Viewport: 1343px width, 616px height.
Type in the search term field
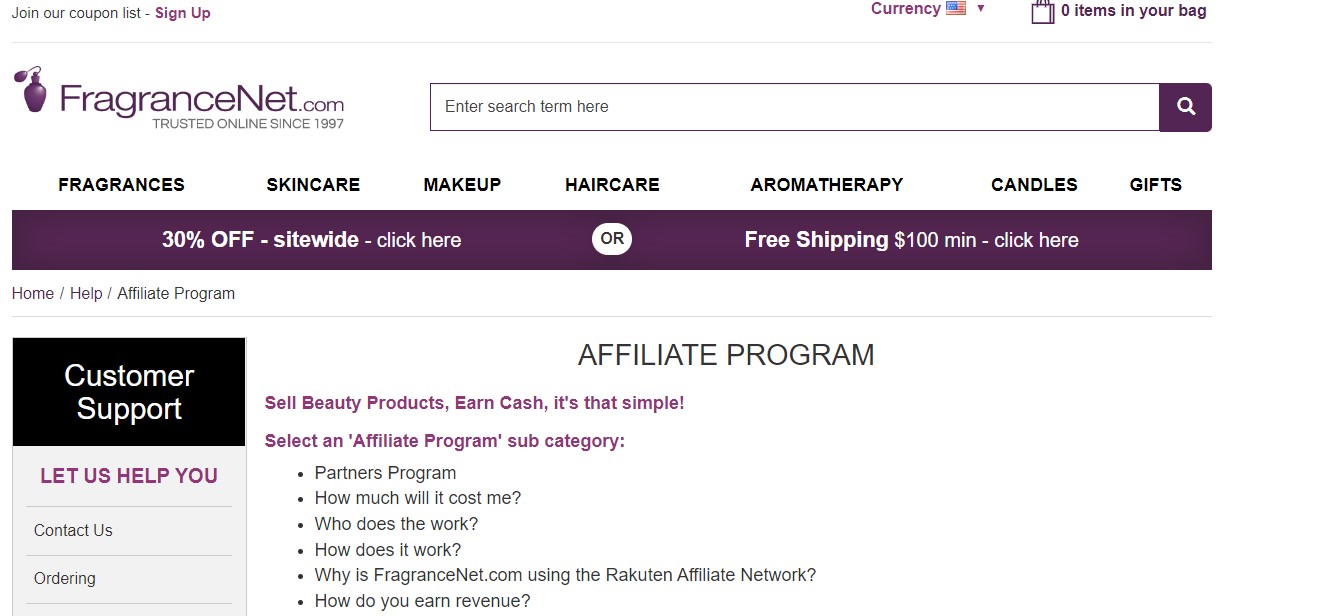click(794, 107)
